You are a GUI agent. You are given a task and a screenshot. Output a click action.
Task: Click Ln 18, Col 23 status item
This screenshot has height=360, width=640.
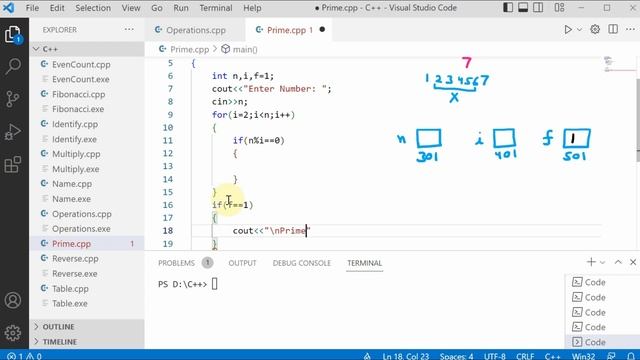point(406,356)
